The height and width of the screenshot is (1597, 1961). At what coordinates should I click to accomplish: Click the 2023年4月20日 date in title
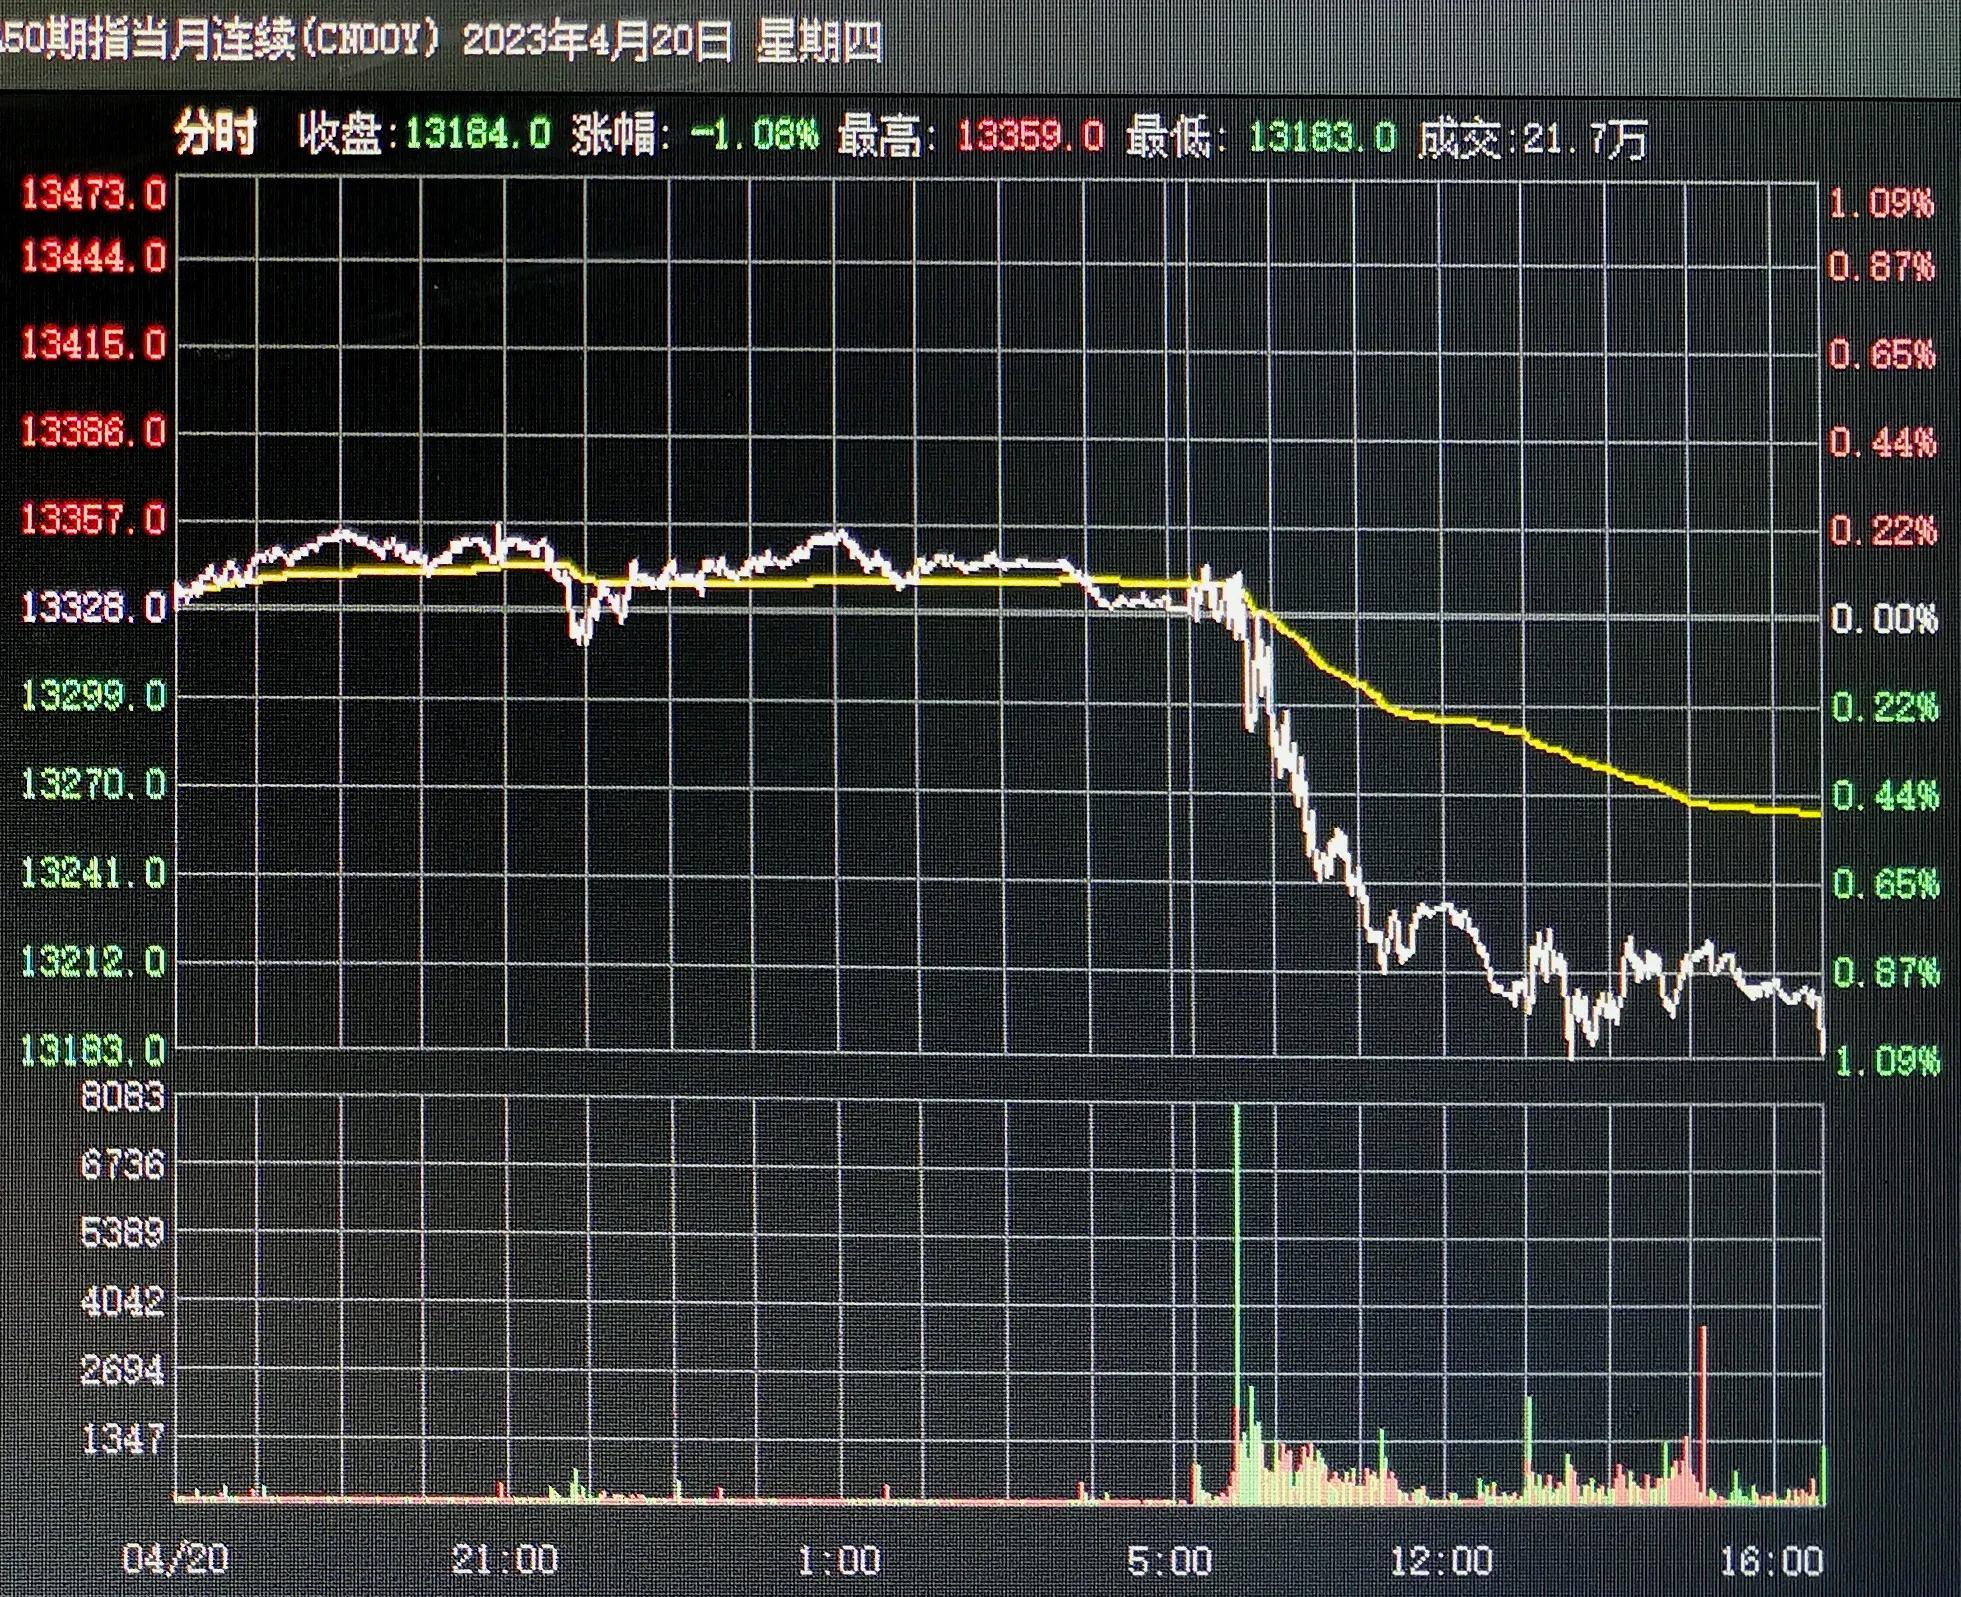(x=597, y=41)
